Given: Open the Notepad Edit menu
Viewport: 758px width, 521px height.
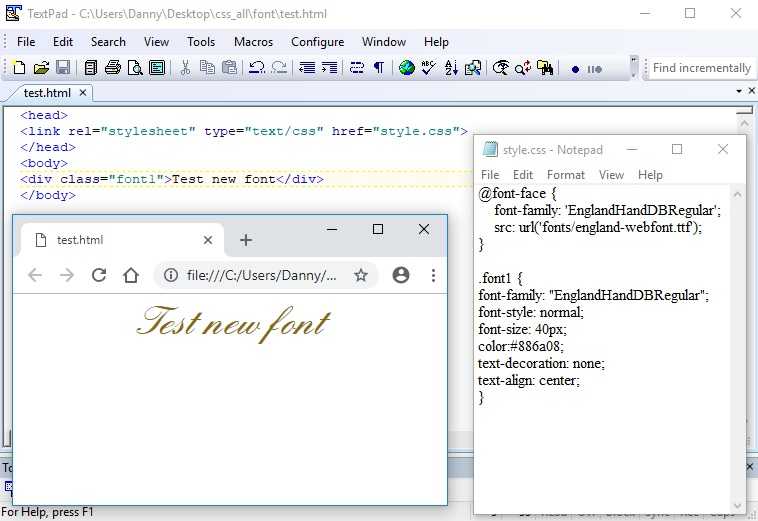Looking at the screenshot, I should (x=523, y=175).
